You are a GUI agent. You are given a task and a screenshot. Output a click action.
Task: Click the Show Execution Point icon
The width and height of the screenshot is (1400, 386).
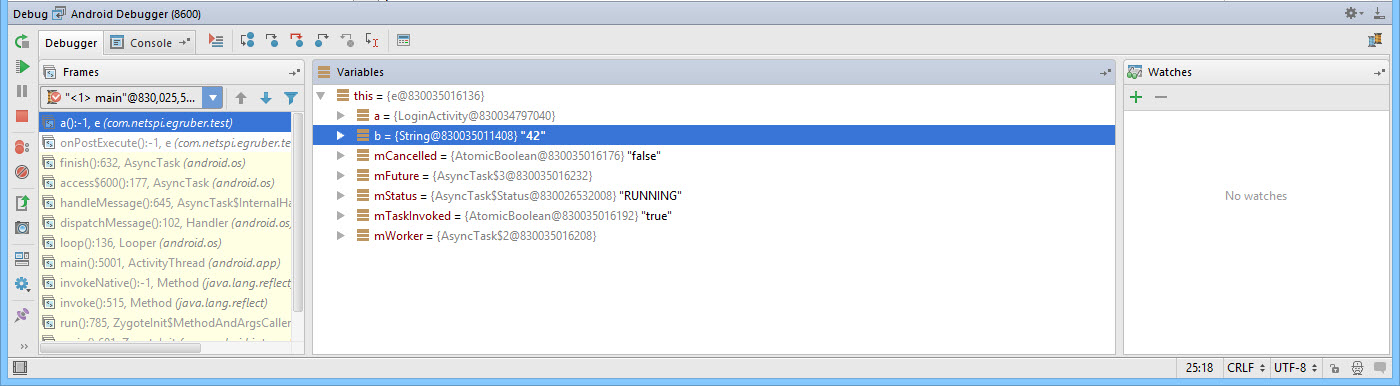pos(215,41)
